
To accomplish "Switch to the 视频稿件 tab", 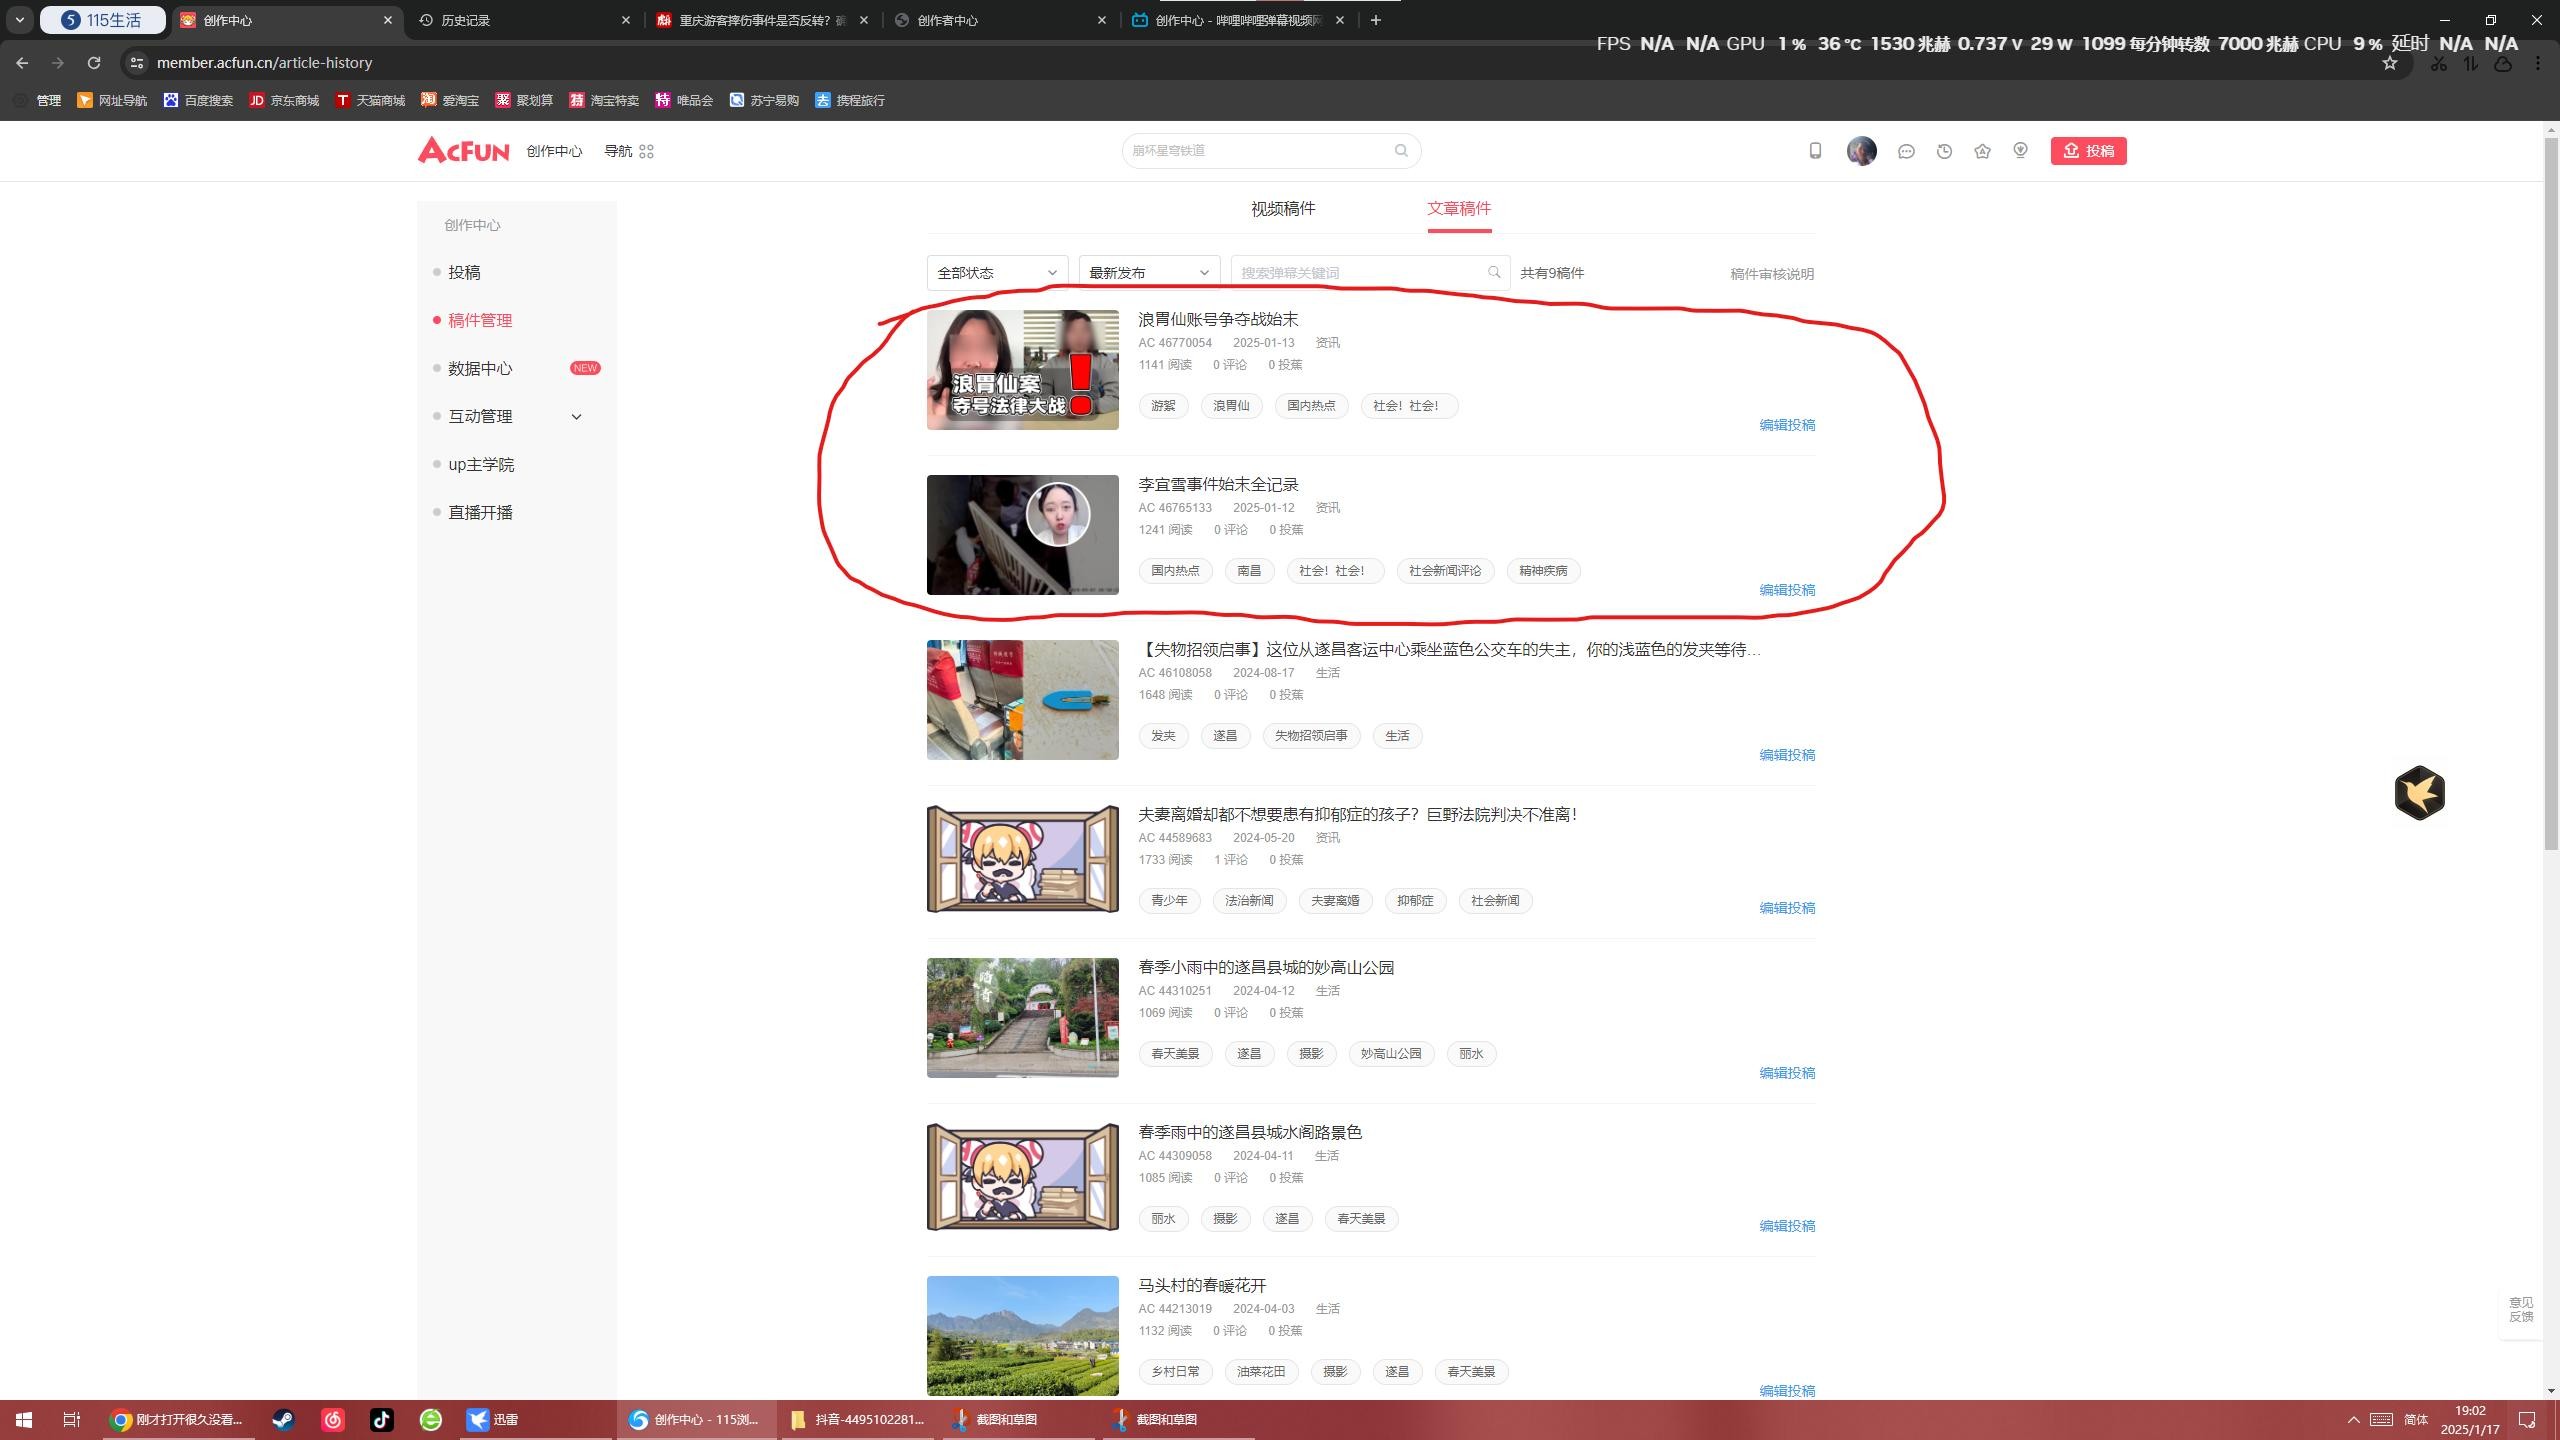I will click(1282, 208).
